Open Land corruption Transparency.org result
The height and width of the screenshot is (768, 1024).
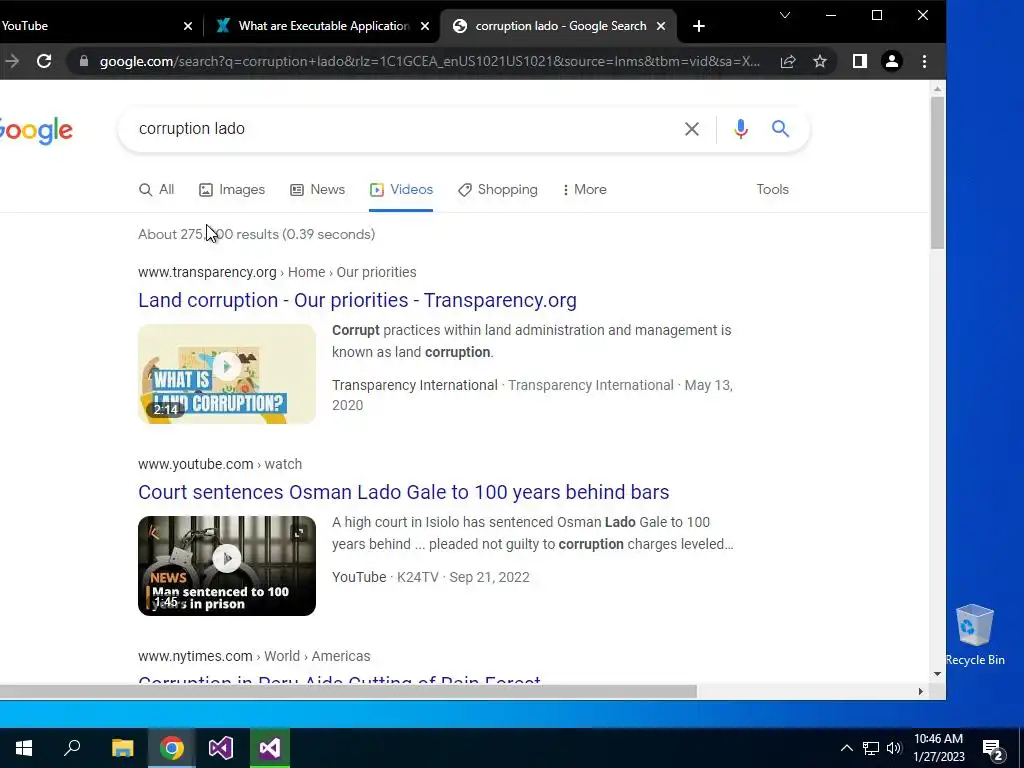pyautogui.click(x=357, y=300)
